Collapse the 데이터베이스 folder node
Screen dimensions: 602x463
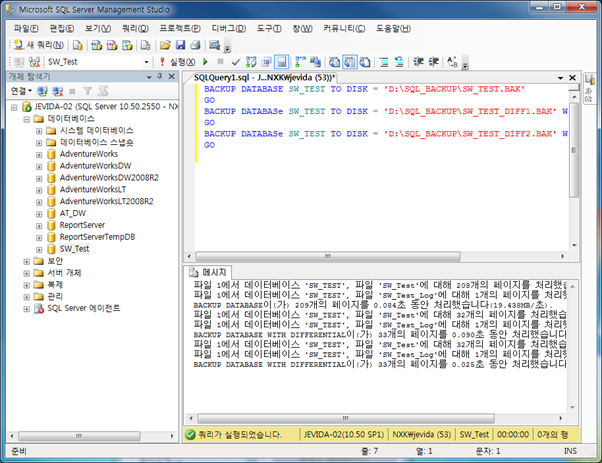pos(26,119)
